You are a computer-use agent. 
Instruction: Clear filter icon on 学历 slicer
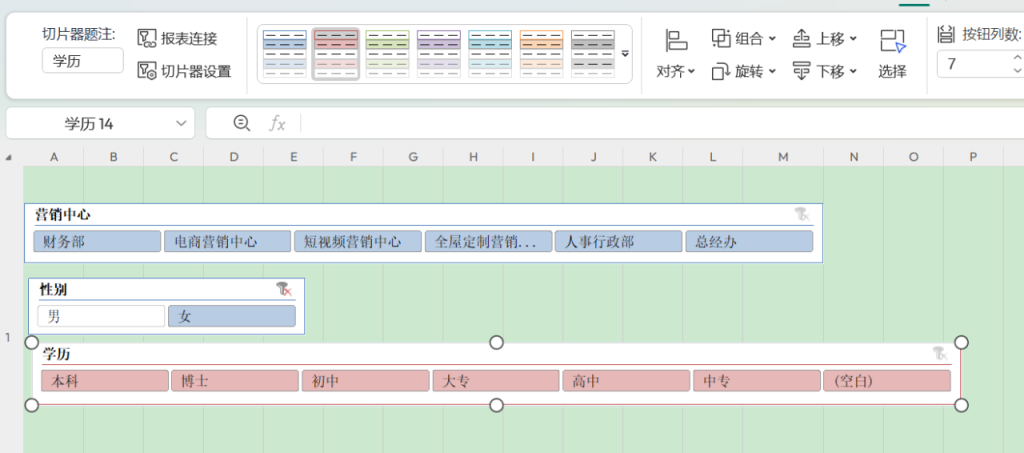pos(939,353)
